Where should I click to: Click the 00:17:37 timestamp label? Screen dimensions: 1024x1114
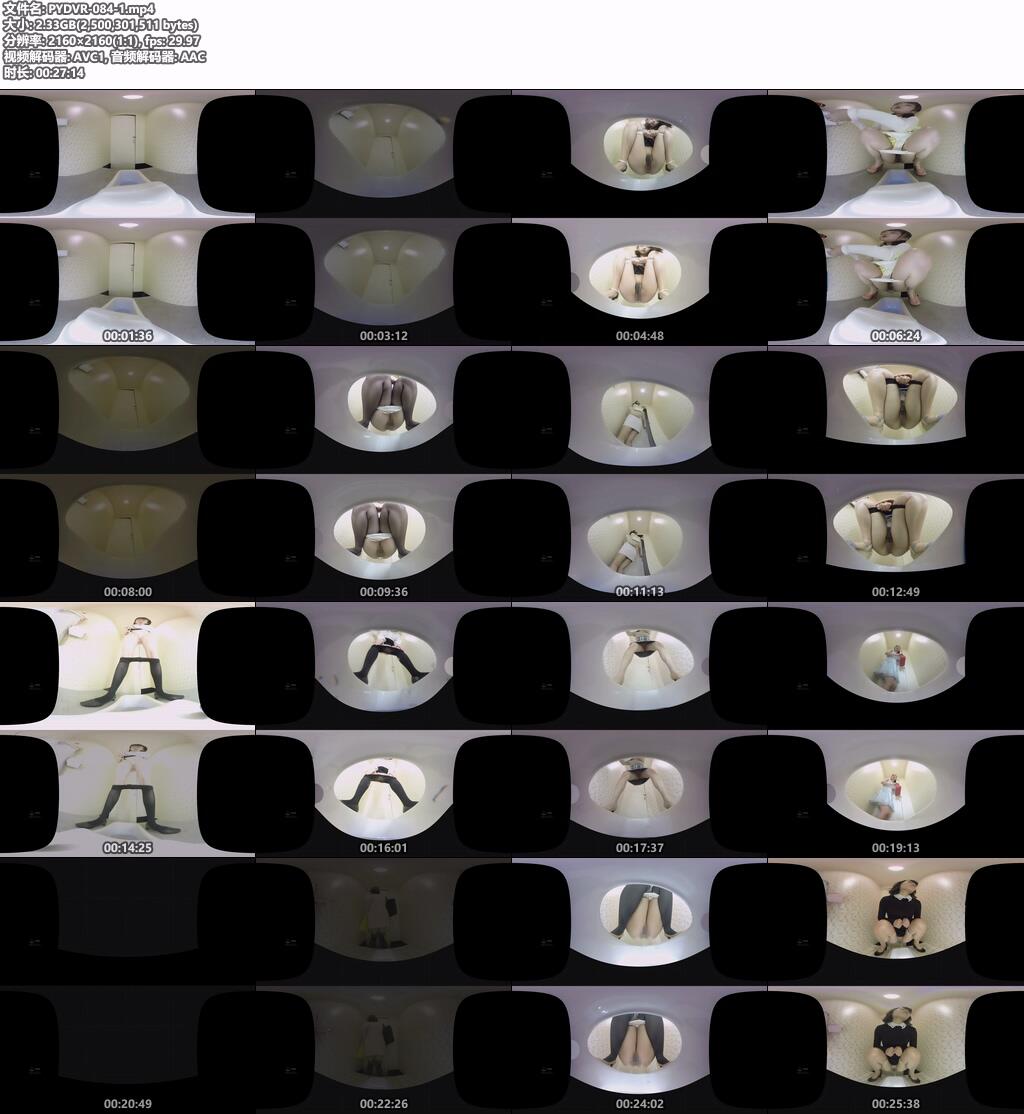pos(640,848)
